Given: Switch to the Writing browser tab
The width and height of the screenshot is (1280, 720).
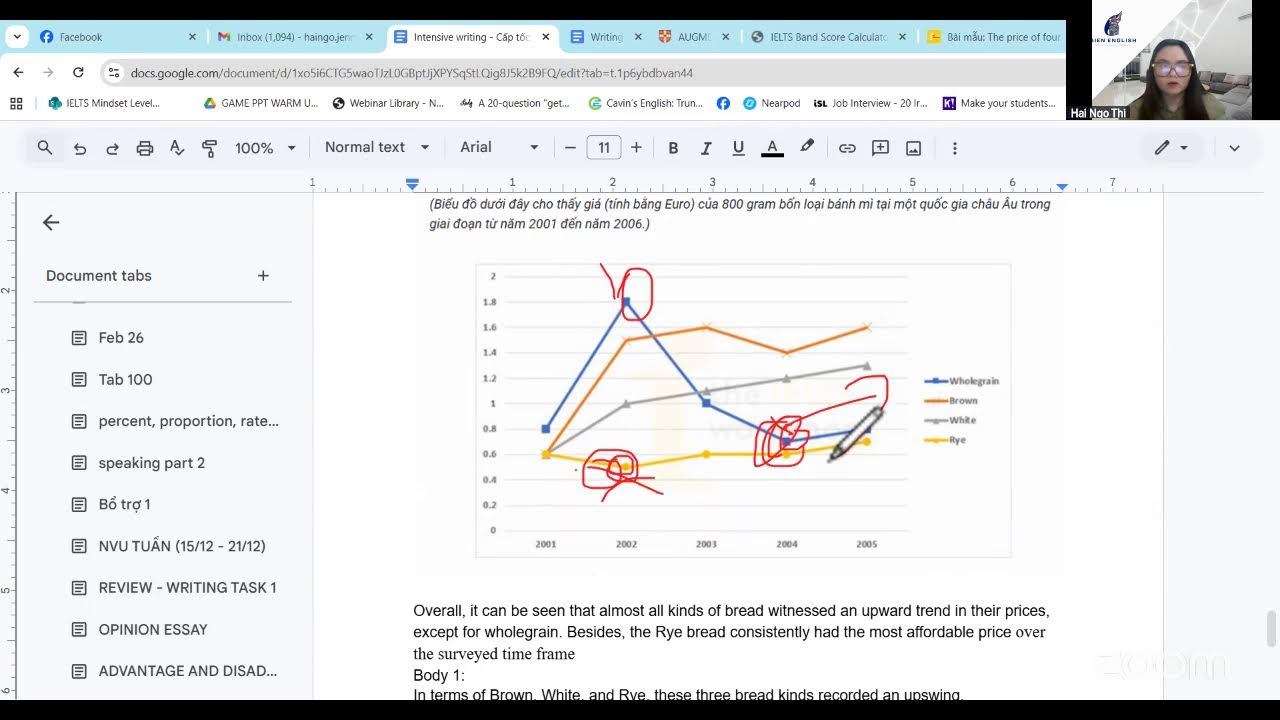Looking at the screenshot, I should click(606, 37).
